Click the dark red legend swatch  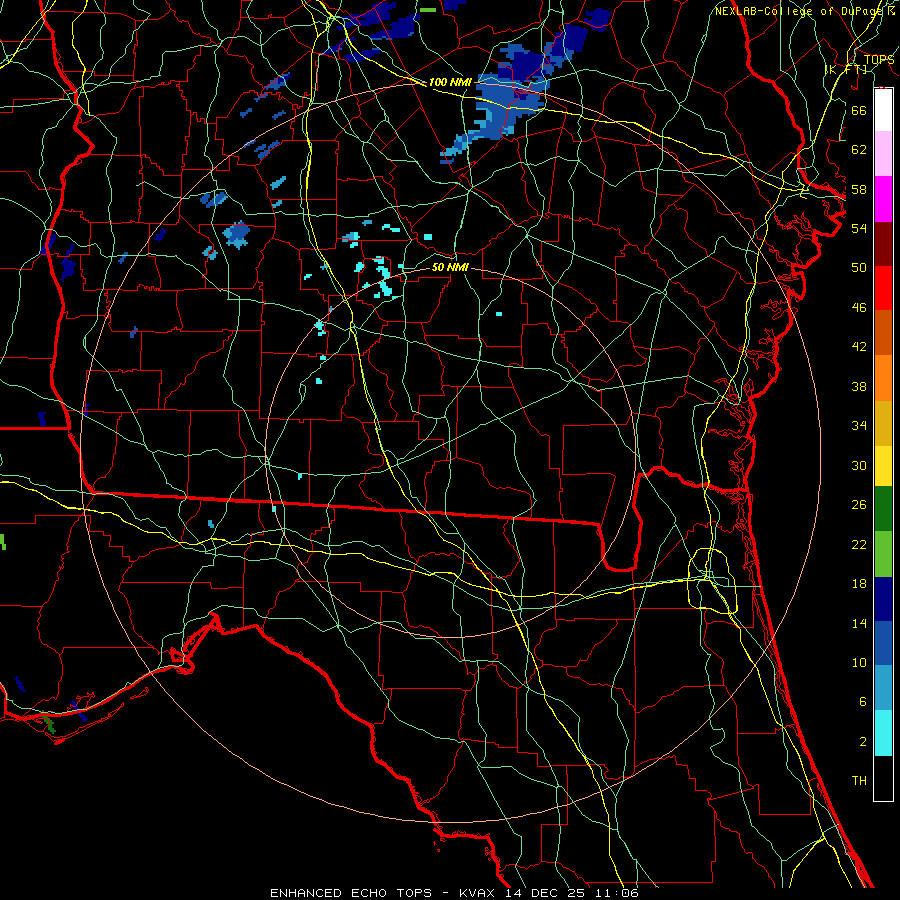pos(883,244)
